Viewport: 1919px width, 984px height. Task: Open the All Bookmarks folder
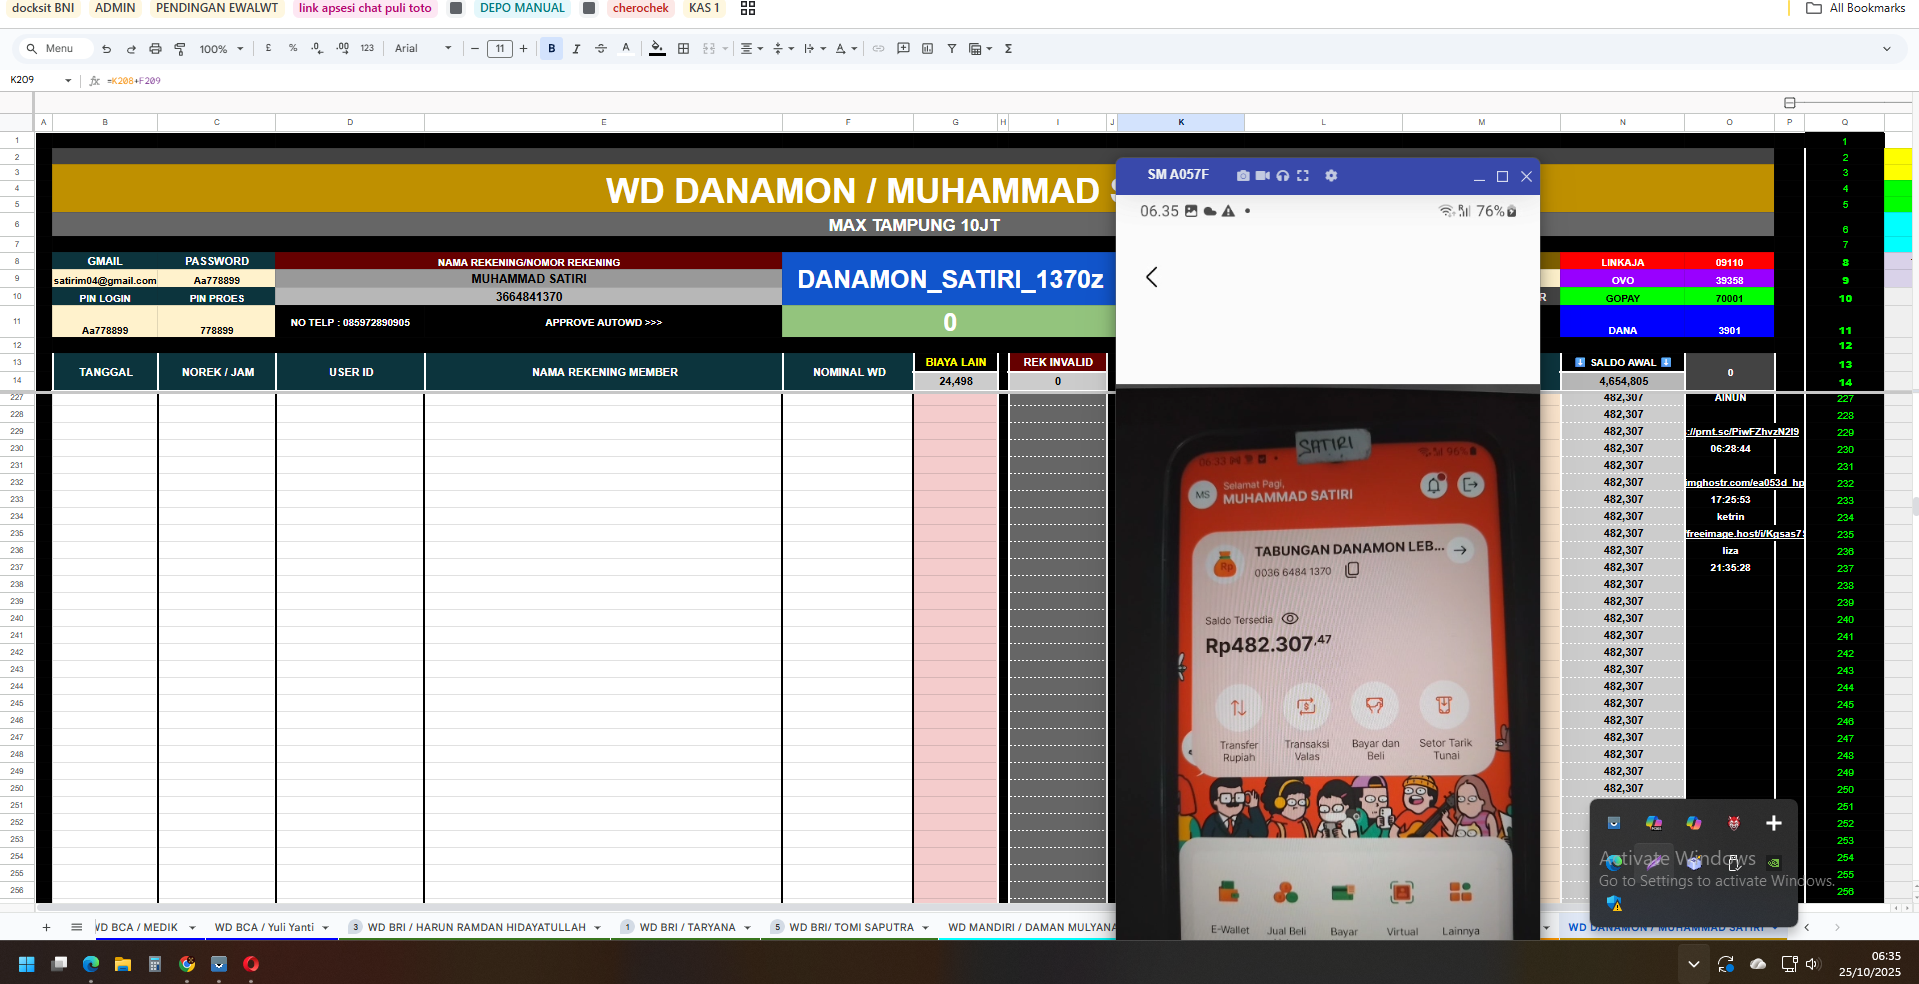click(x=1856, y=8)
